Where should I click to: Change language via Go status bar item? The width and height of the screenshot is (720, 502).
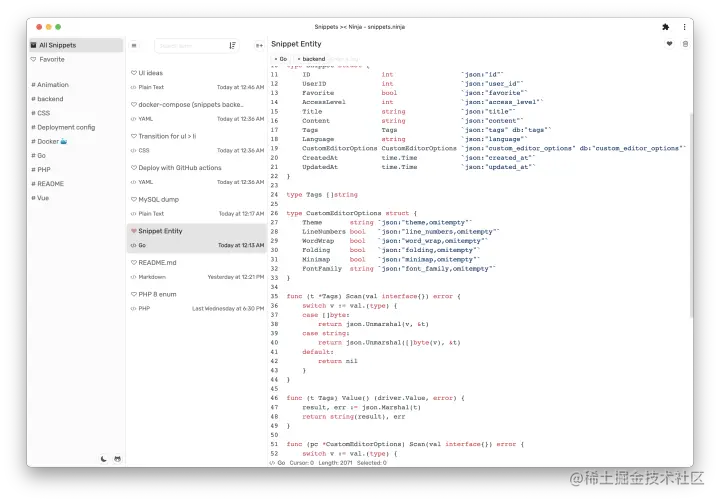pyautogui.click(x=278, y=463)
